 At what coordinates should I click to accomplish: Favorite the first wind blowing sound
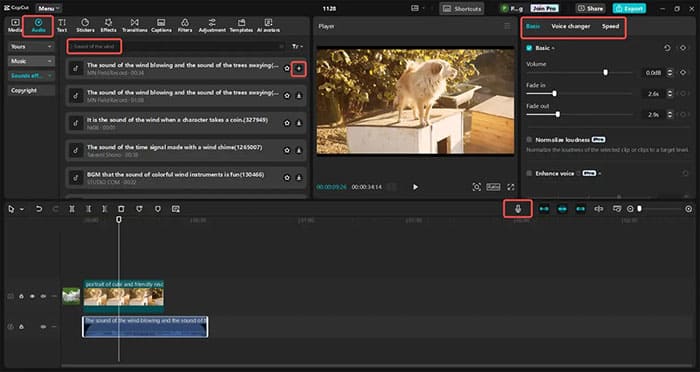pos(287,68)
